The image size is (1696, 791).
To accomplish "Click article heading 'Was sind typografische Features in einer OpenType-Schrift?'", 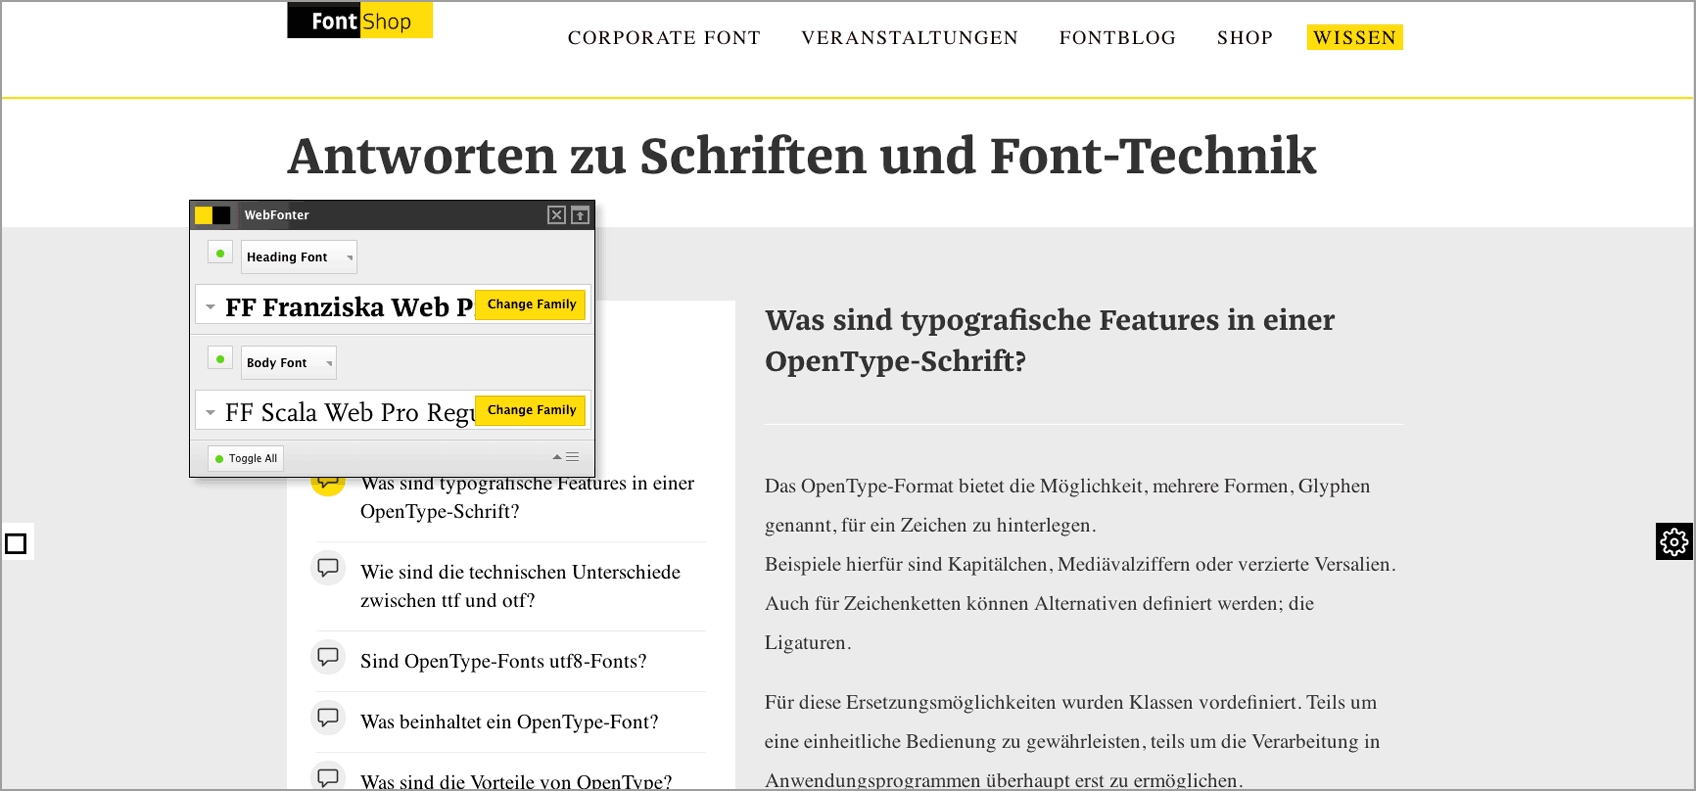I will coord(1050,340).
